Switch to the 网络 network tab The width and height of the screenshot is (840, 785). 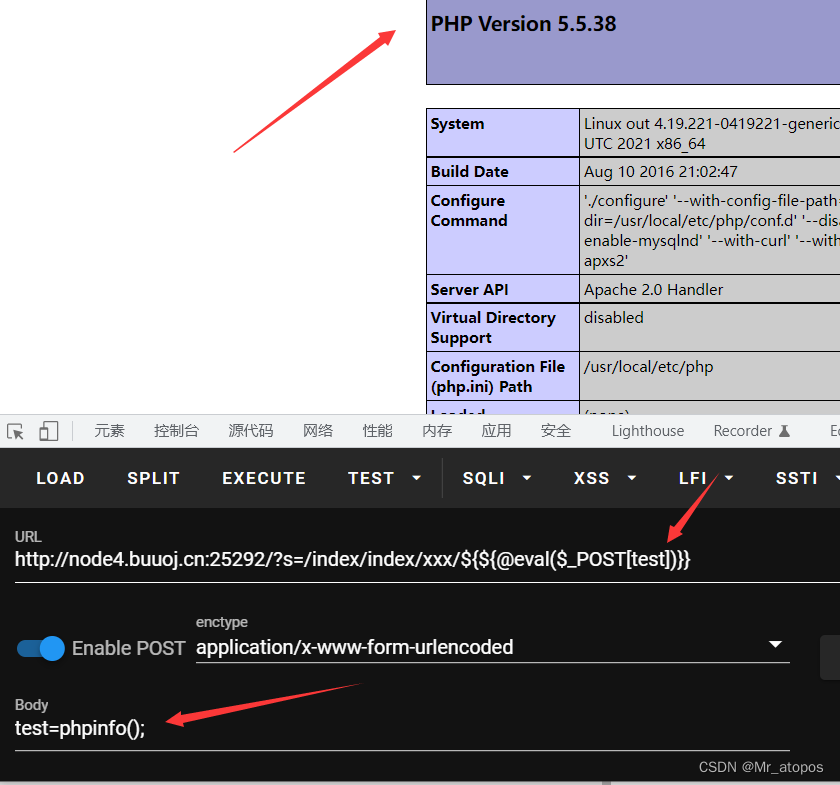[x=318, y=430]
